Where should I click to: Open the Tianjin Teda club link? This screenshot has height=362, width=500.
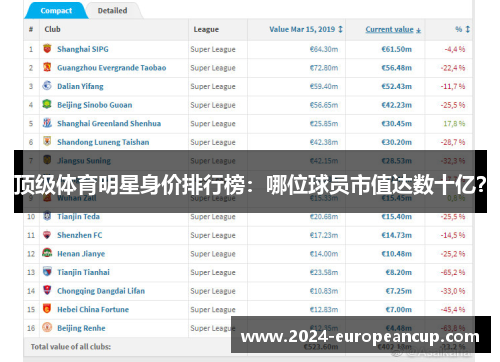point(78,217)
